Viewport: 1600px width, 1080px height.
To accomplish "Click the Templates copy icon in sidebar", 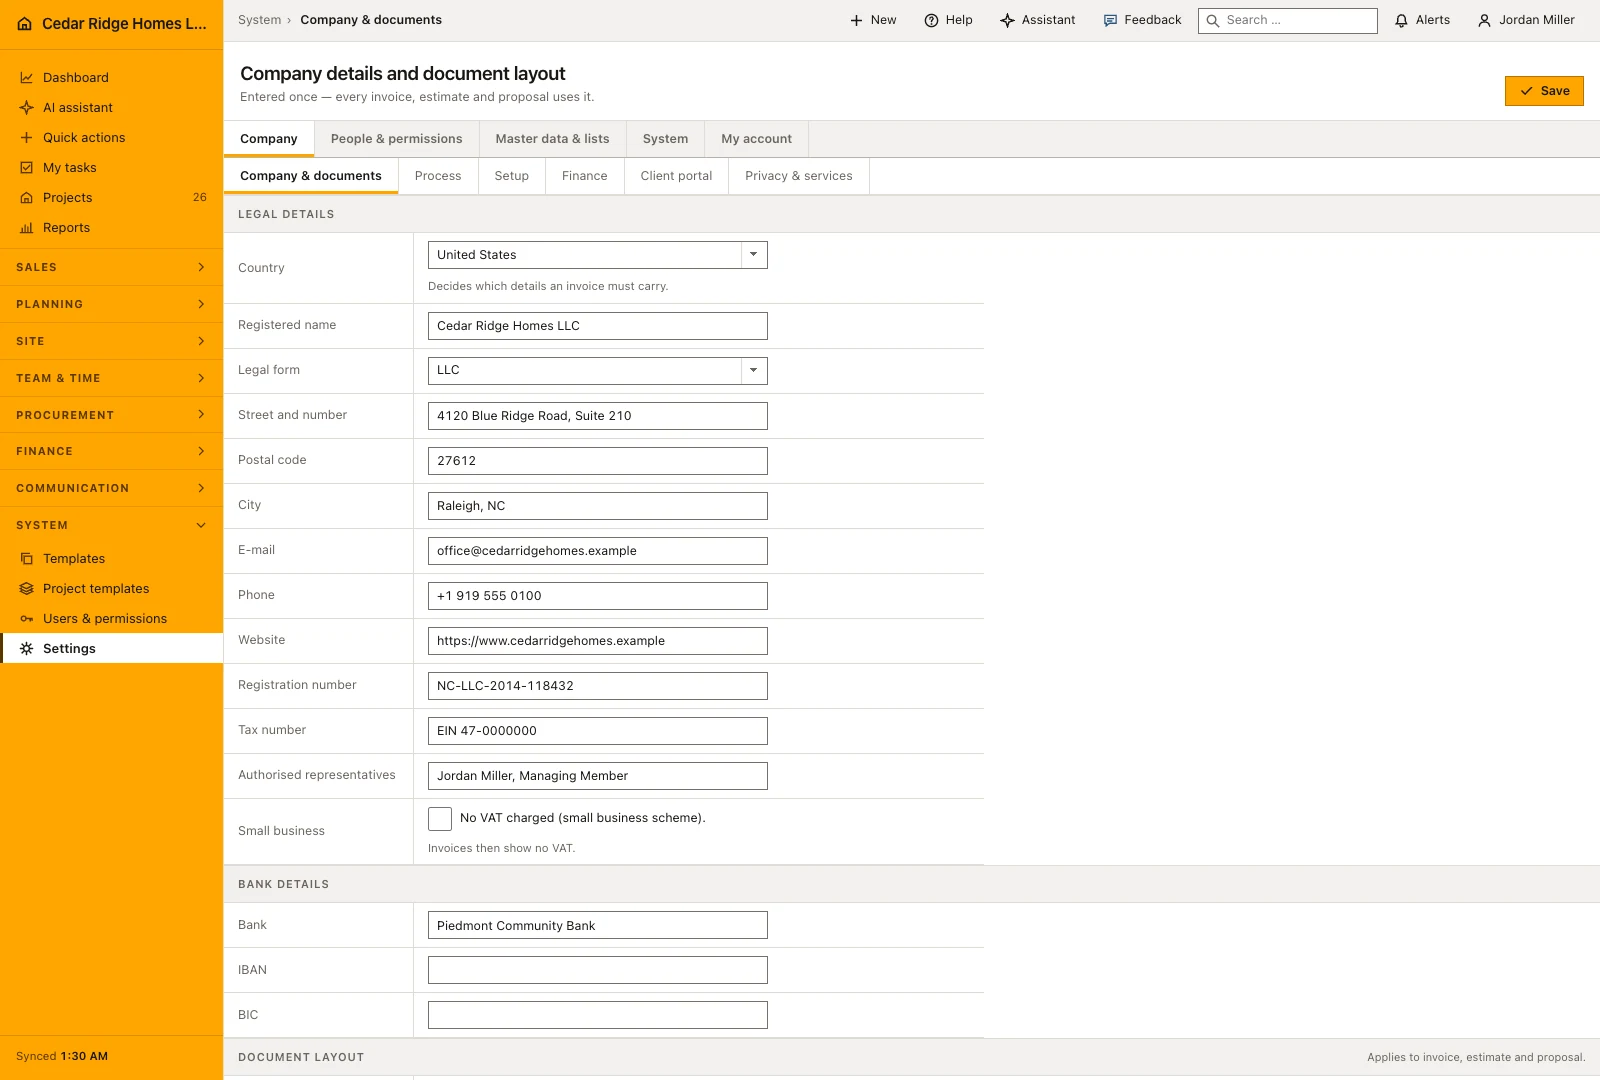I will point(27,559).
